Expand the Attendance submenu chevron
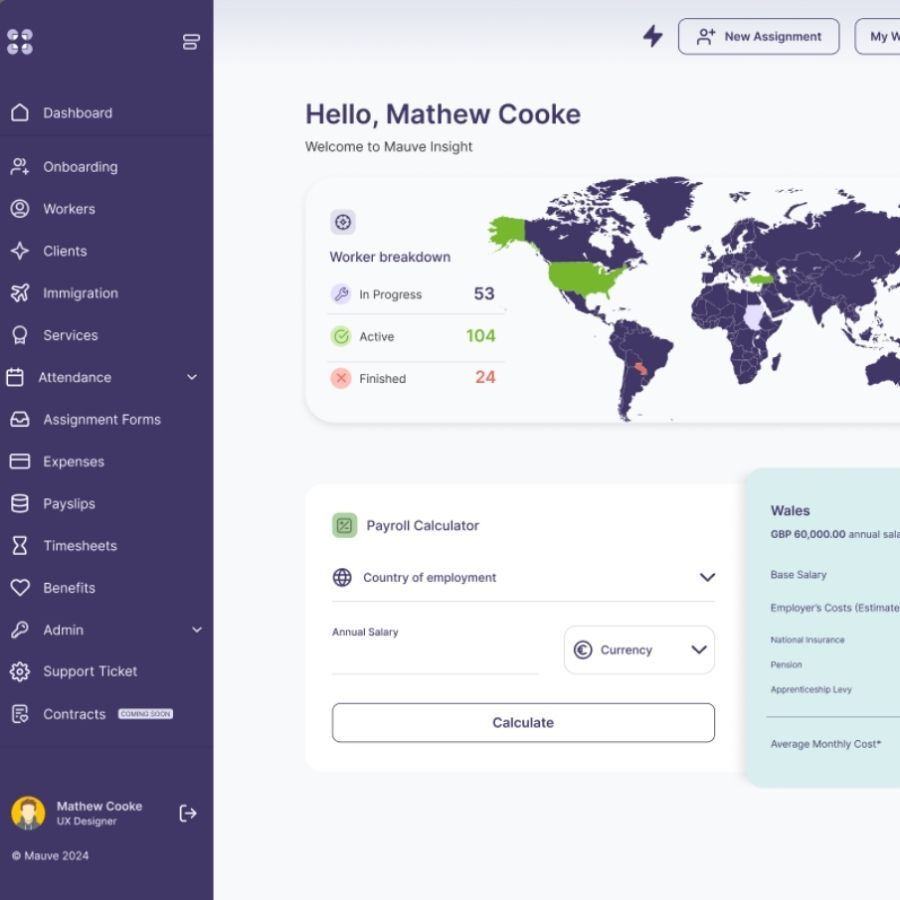Screen dimensions: 900x900 (x=192, y=377)
